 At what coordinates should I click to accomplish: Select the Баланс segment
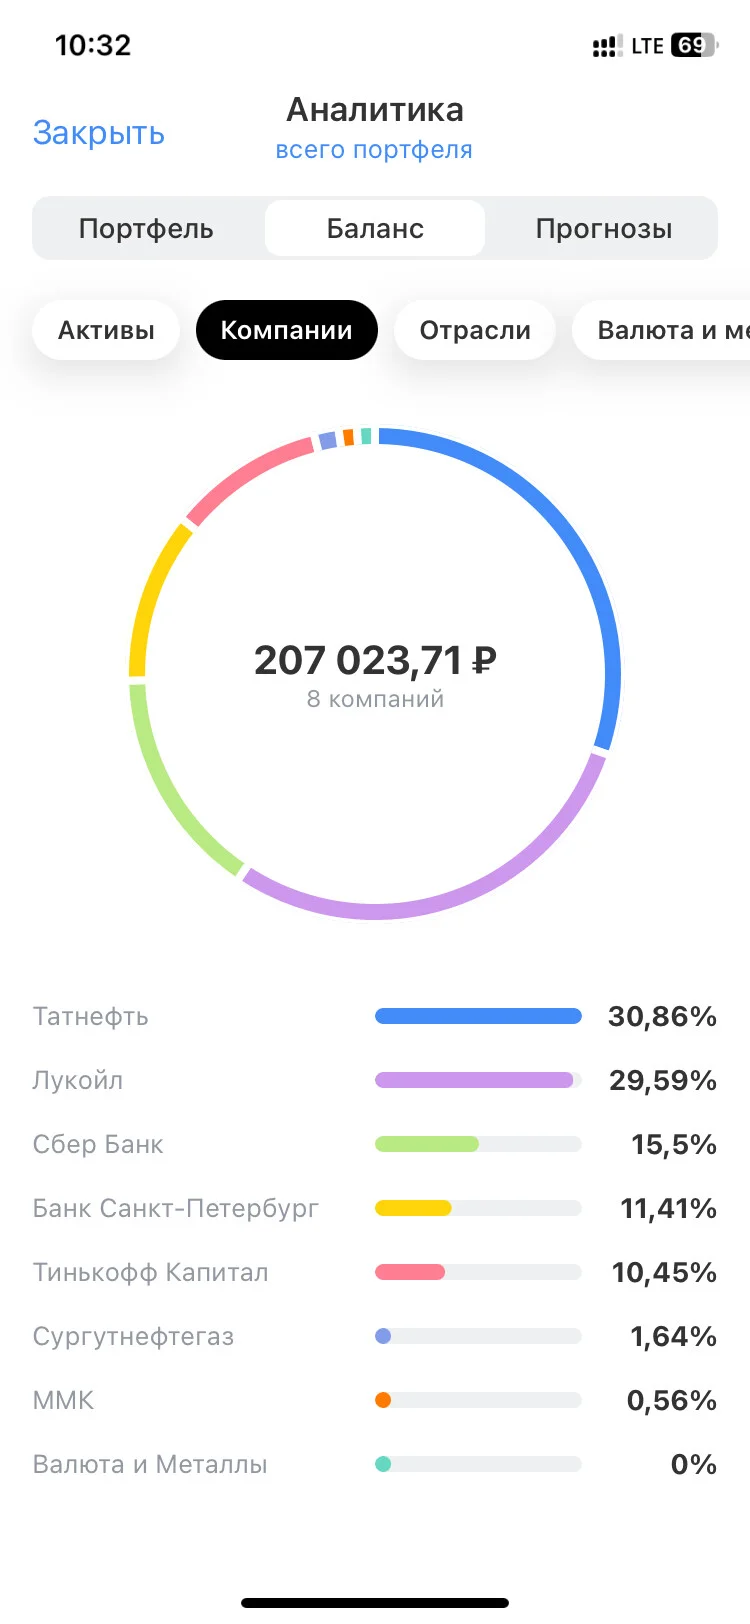click(x=375, y=228)
